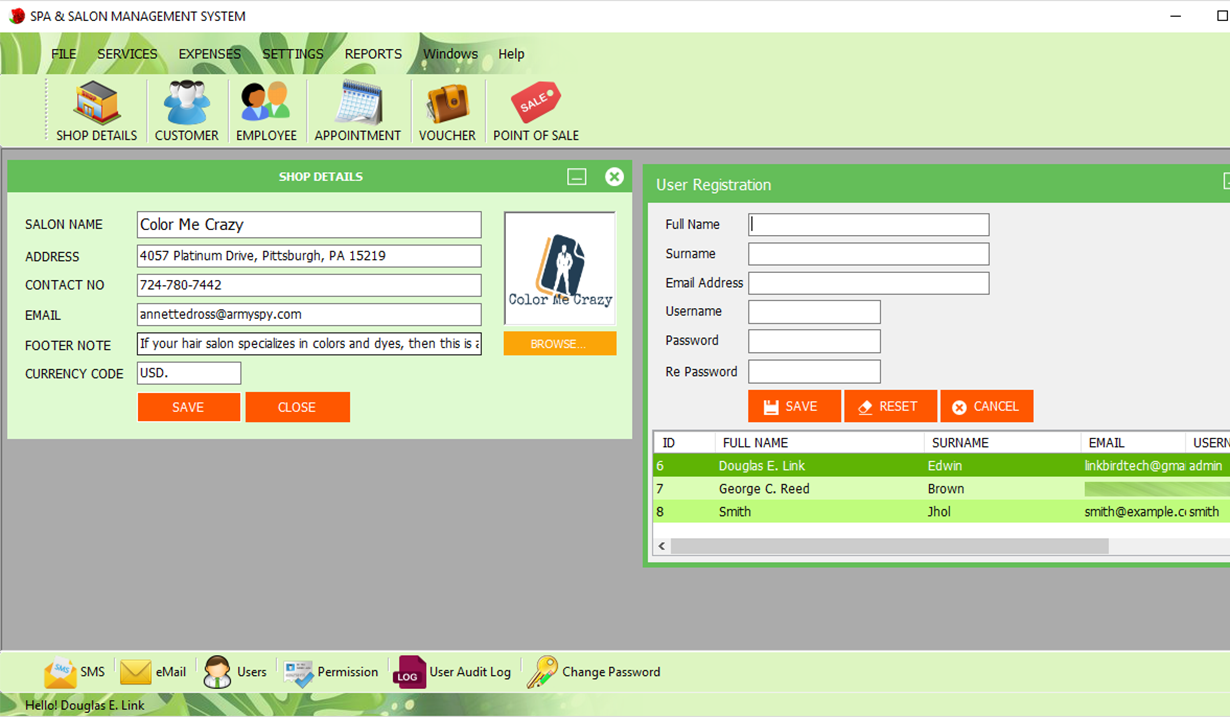The image size is (1230, 717).
Task: Open the Customer toolbar icon
Action: click(186, 111)
